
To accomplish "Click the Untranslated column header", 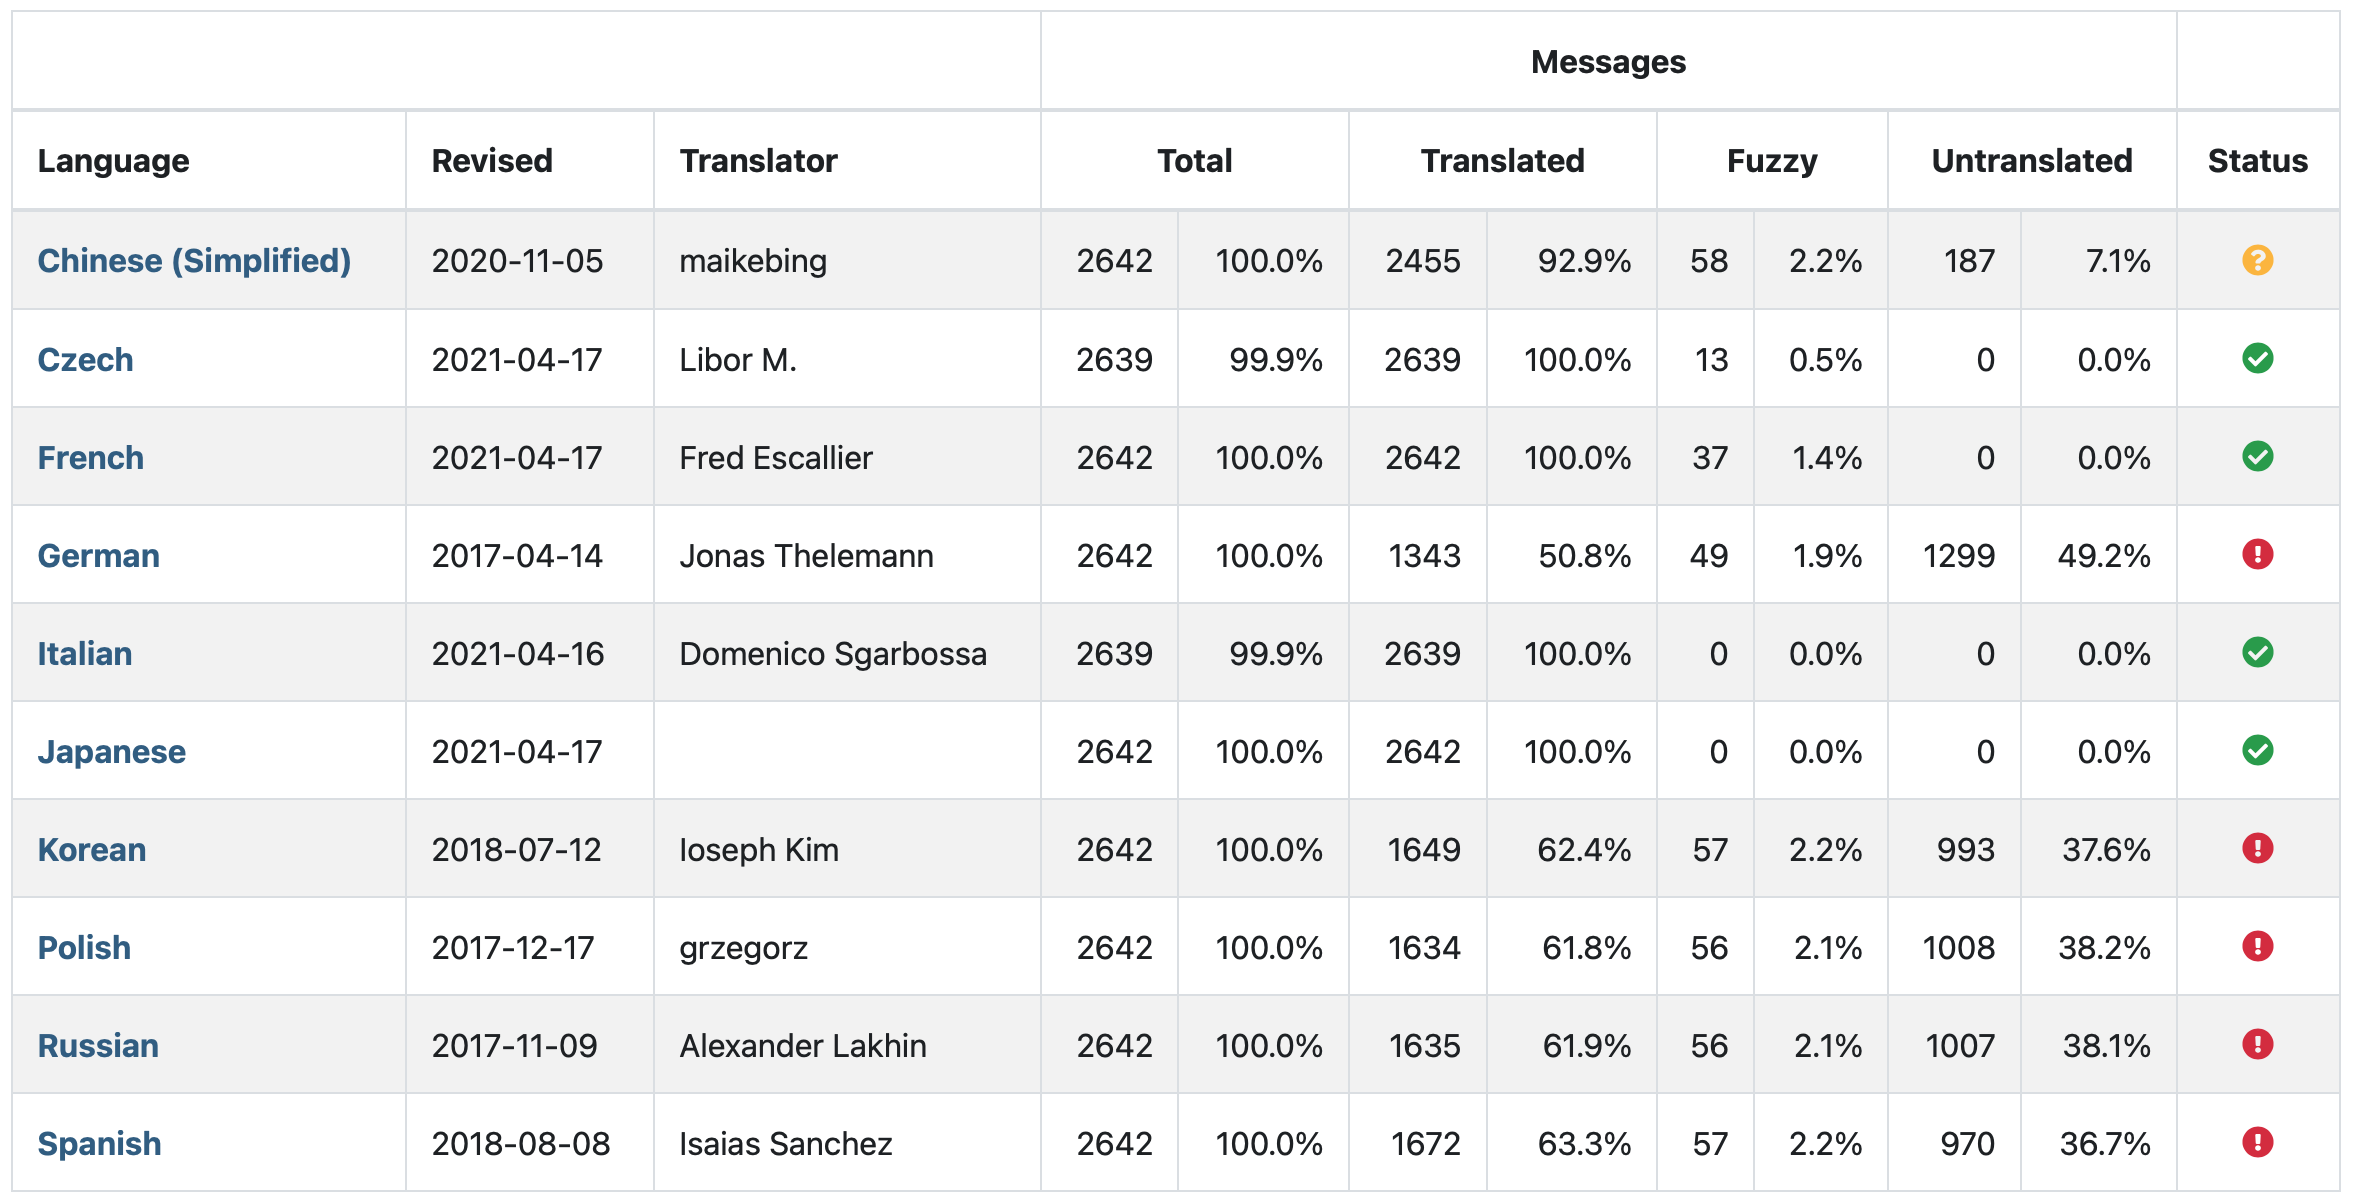I will click(x=2031, y=161).
